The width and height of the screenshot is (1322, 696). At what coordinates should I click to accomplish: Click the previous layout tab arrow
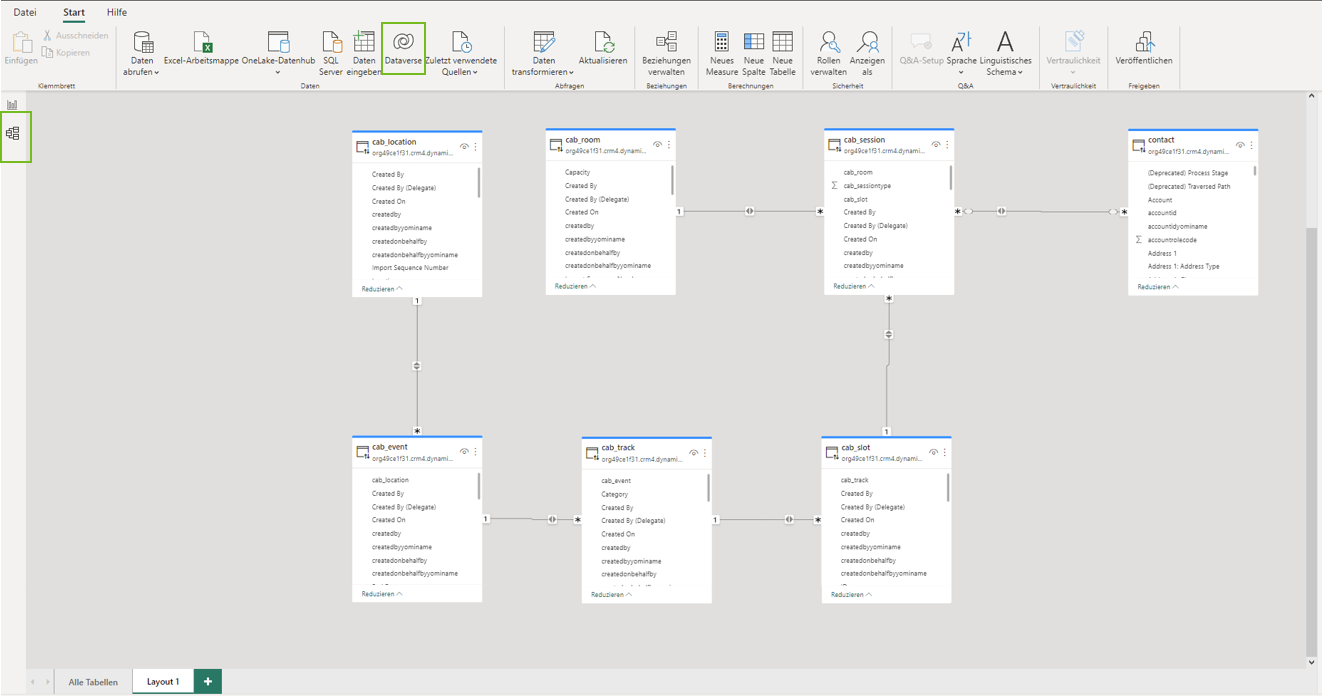click(x=33, y=682)
